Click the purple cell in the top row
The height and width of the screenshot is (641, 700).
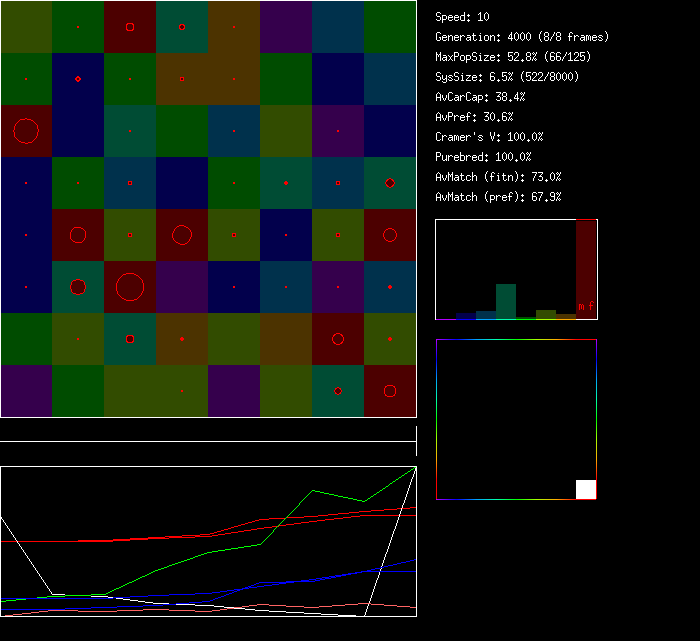286,27
